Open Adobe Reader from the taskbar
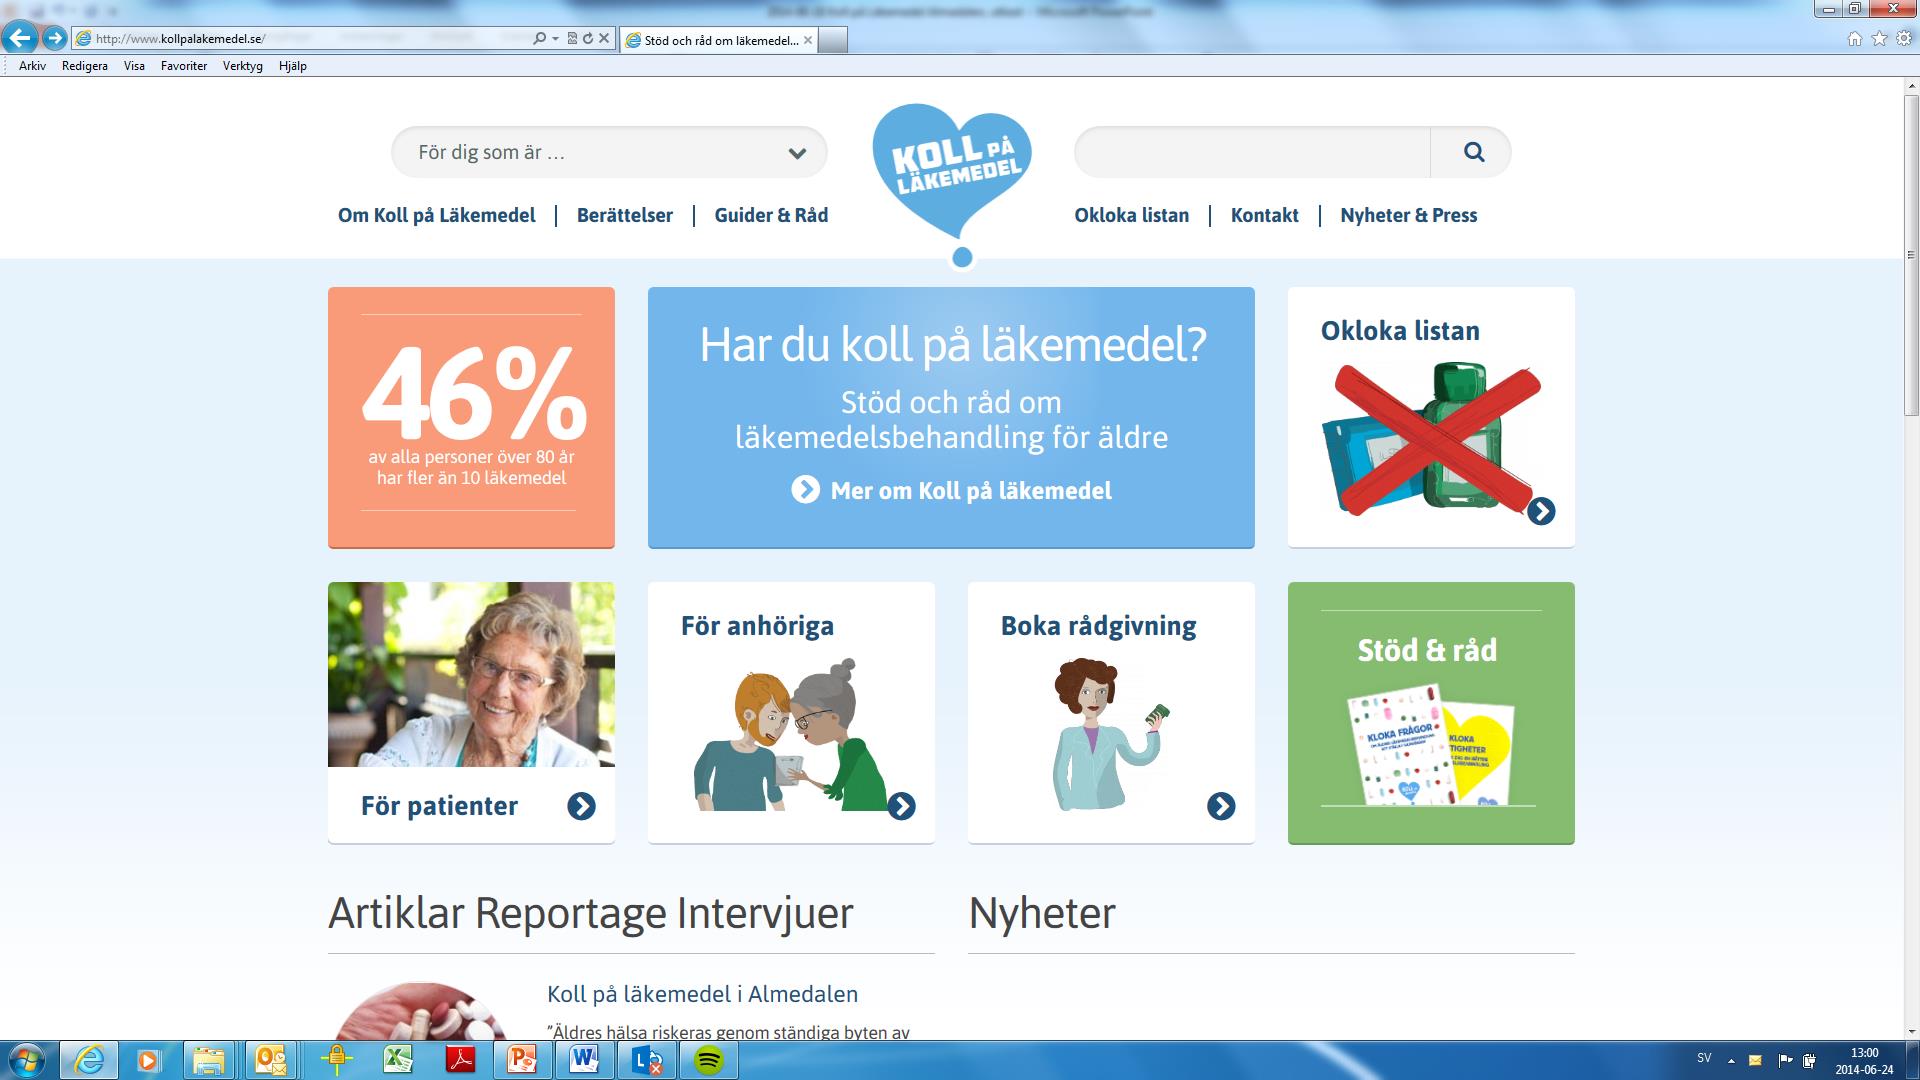 460,1059
